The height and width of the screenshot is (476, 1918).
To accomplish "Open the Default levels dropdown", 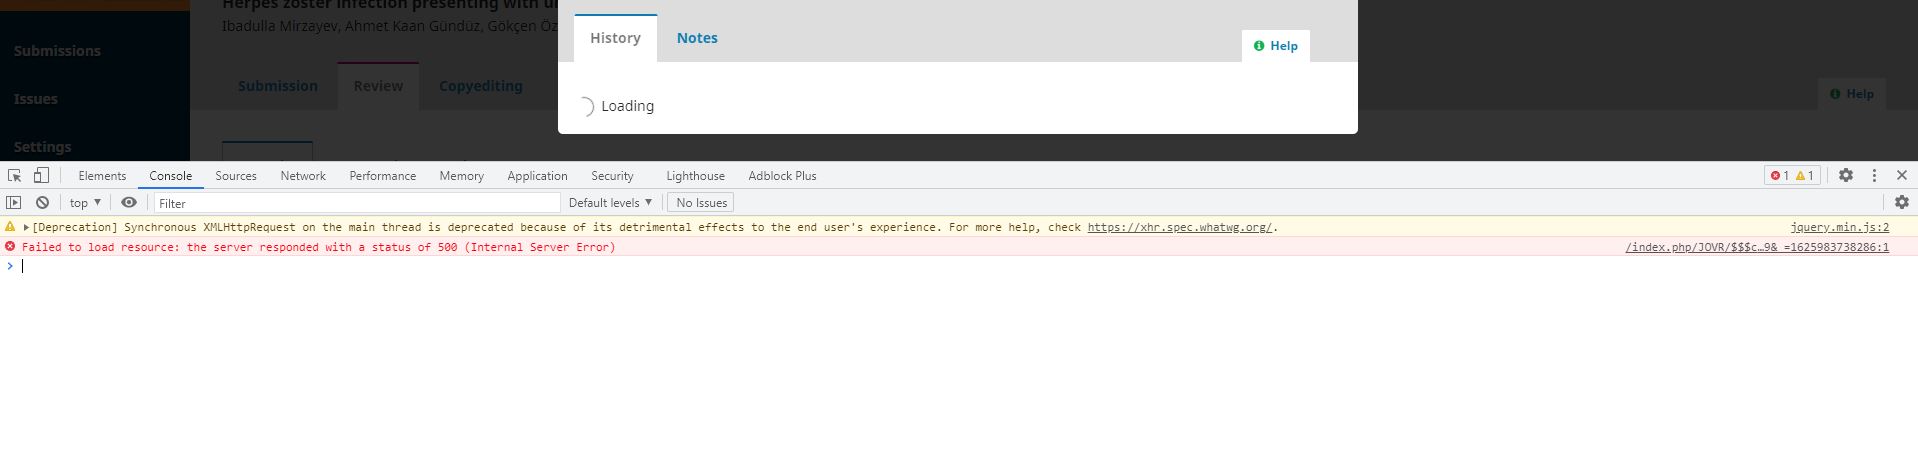I will pos(610,202).
